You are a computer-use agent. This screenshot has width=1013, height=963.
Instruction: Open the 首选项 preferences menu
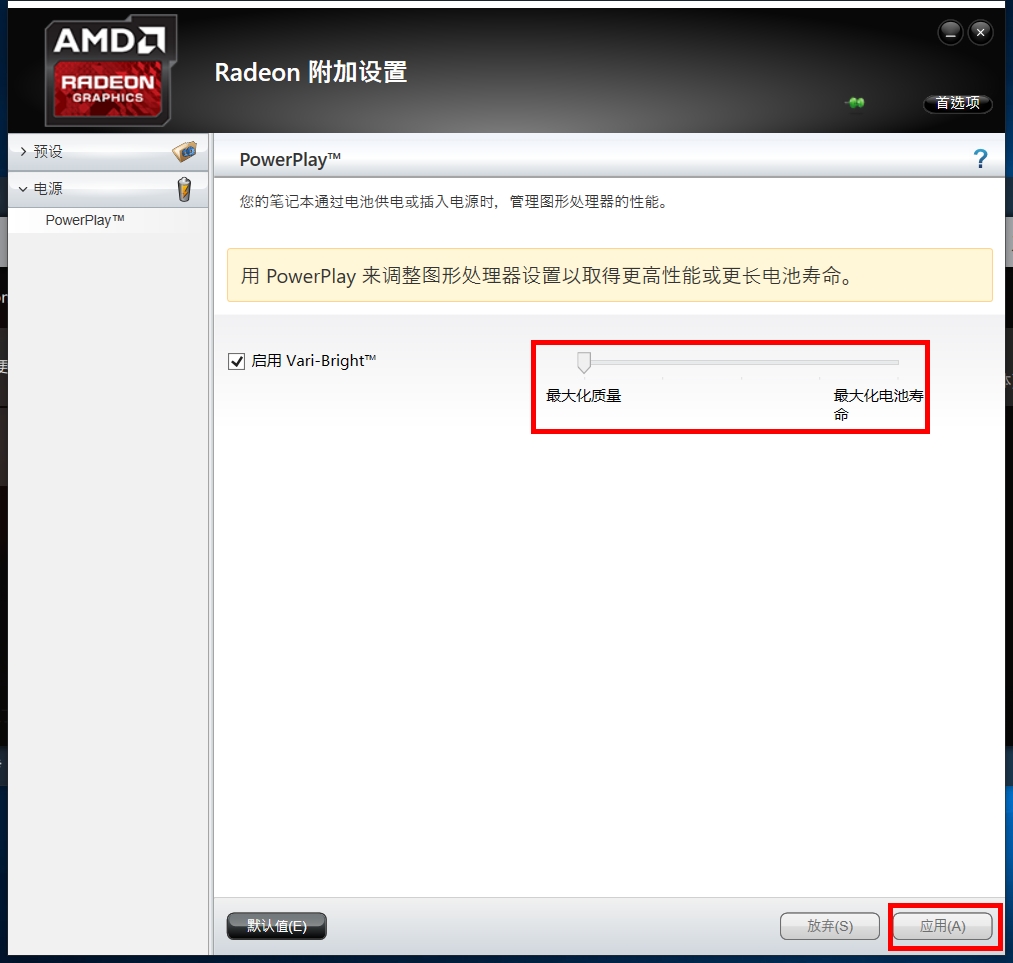click(956, 103)
